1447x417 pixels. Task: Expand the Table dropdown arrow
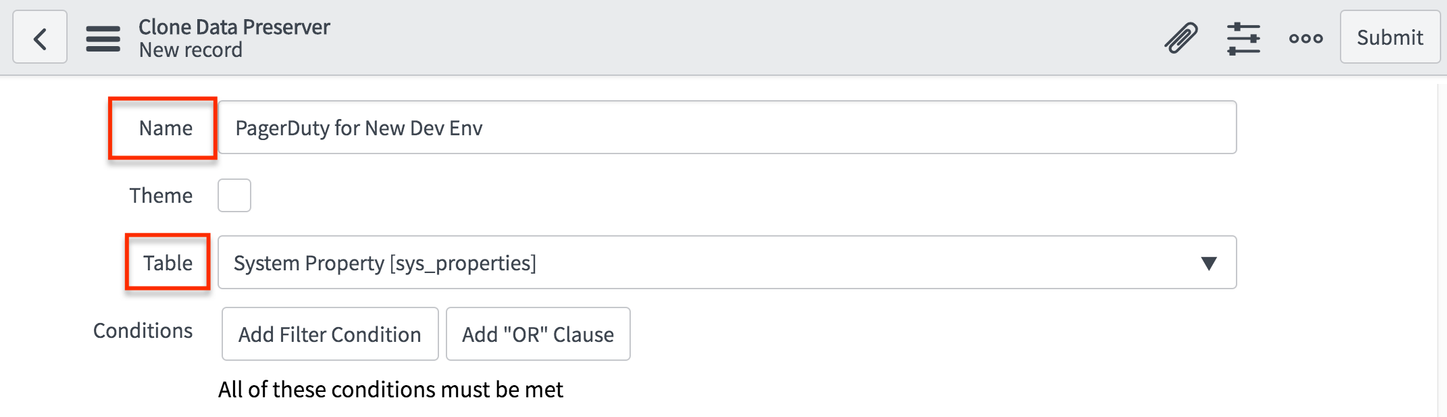tap(1208, 263)
